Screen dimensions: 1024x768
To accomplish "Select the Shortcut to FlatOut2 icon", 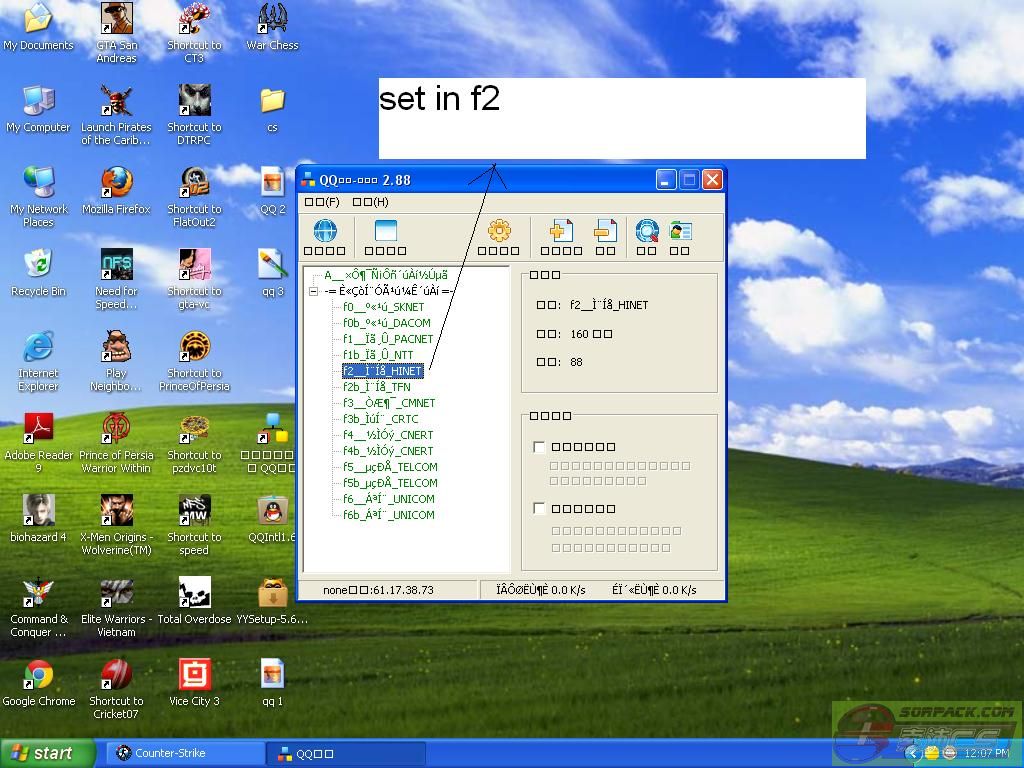I will [x=195, y=197].
